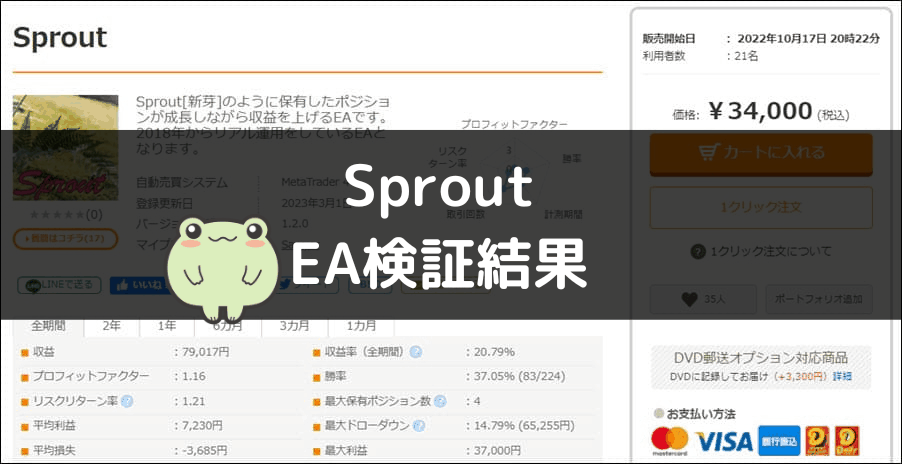Click the LINEで送る share button

(59, 285)
